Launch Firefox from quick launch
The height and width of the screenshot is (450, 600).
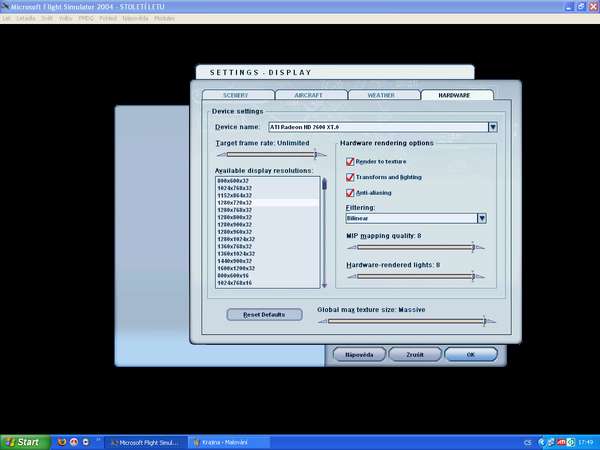click(62, 442)
